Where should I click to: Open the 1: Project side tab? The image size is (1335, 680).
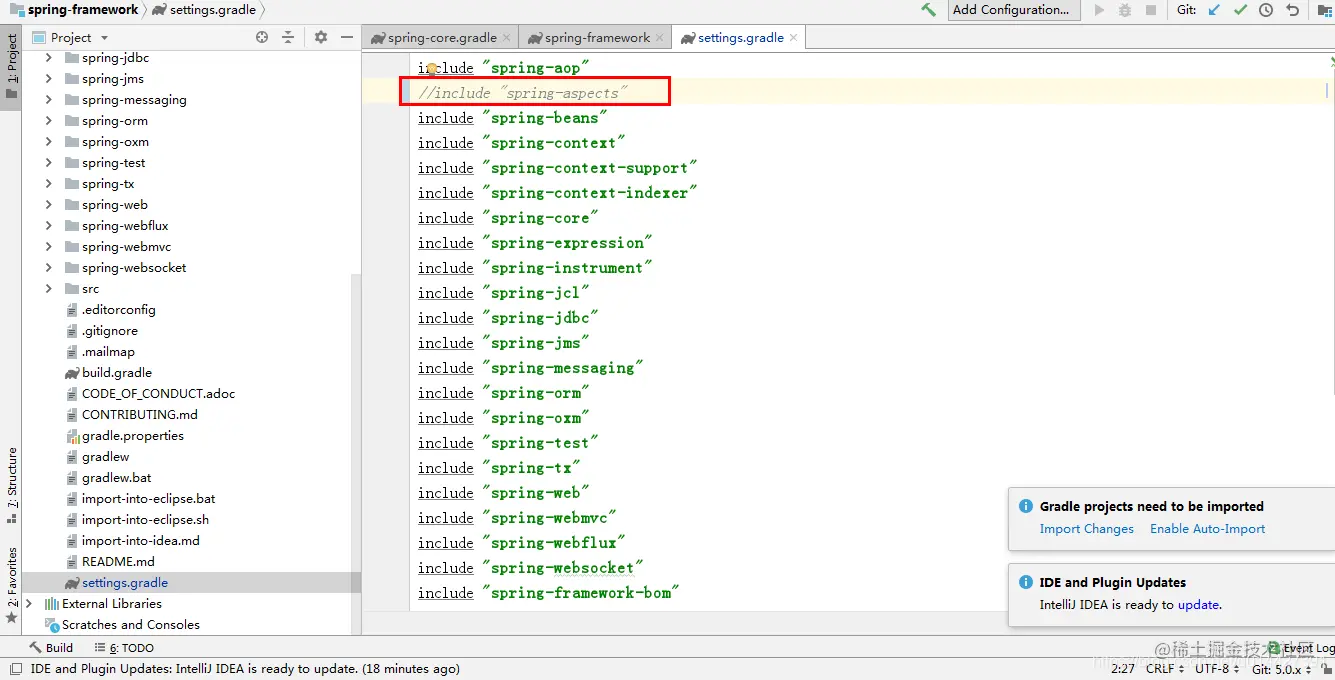point(11,66)
